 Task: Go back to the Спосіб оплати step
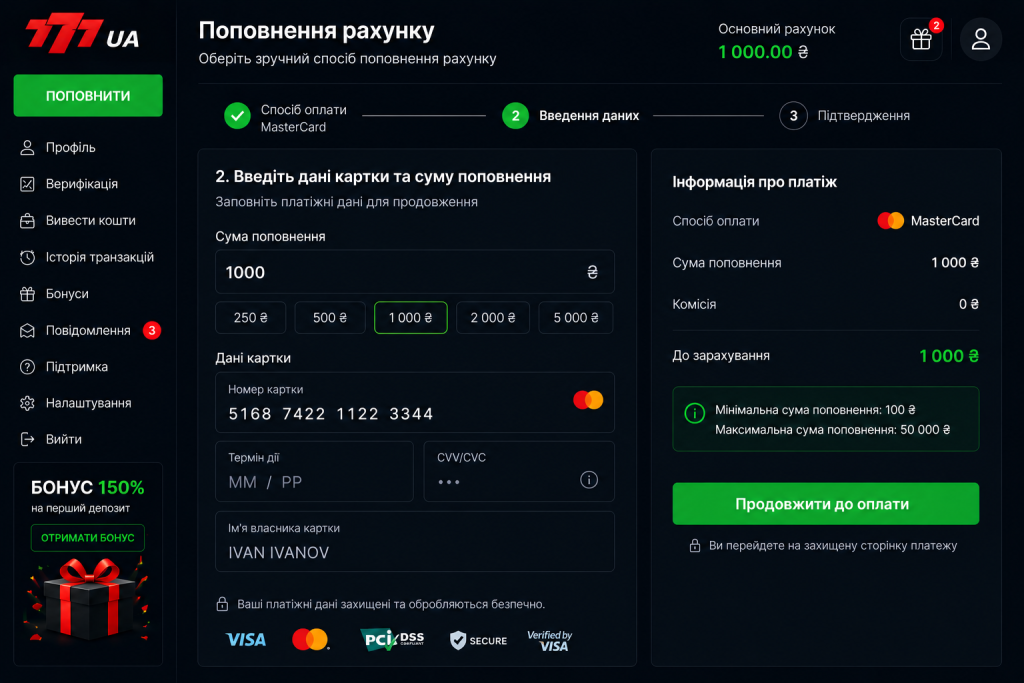(x=285, y=118)
